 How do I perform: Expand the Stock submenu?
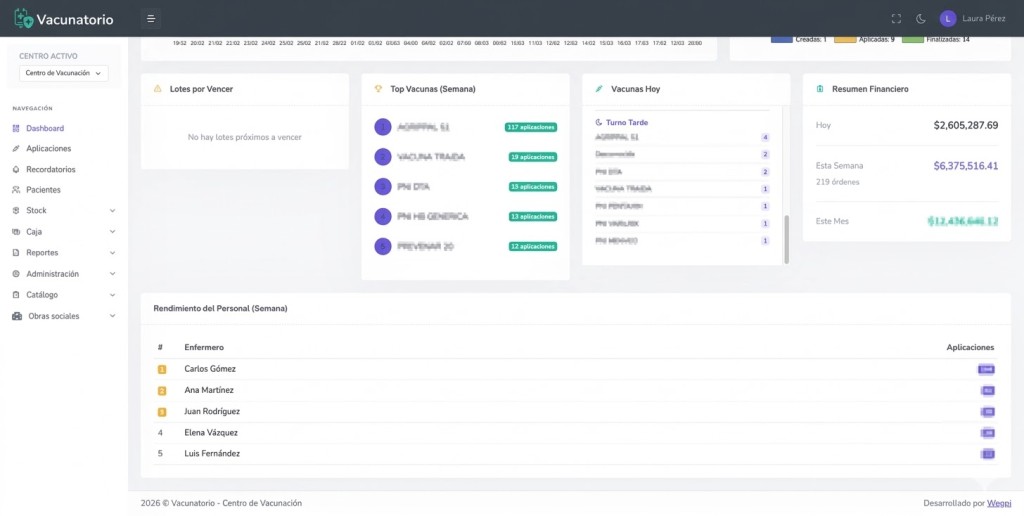(x=112, y=211)
